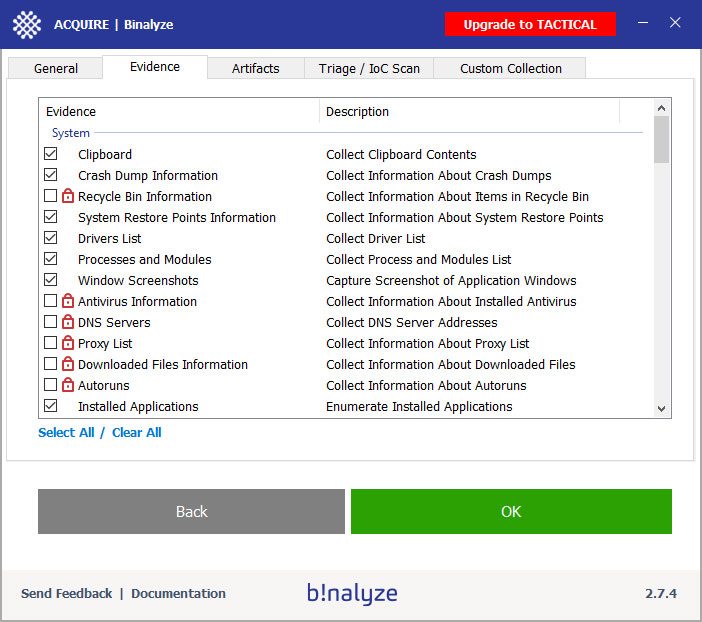Select 'Collect Process and Modules List' text
The height and width of the screenshot is (622, 702).
tap(418, 260)
